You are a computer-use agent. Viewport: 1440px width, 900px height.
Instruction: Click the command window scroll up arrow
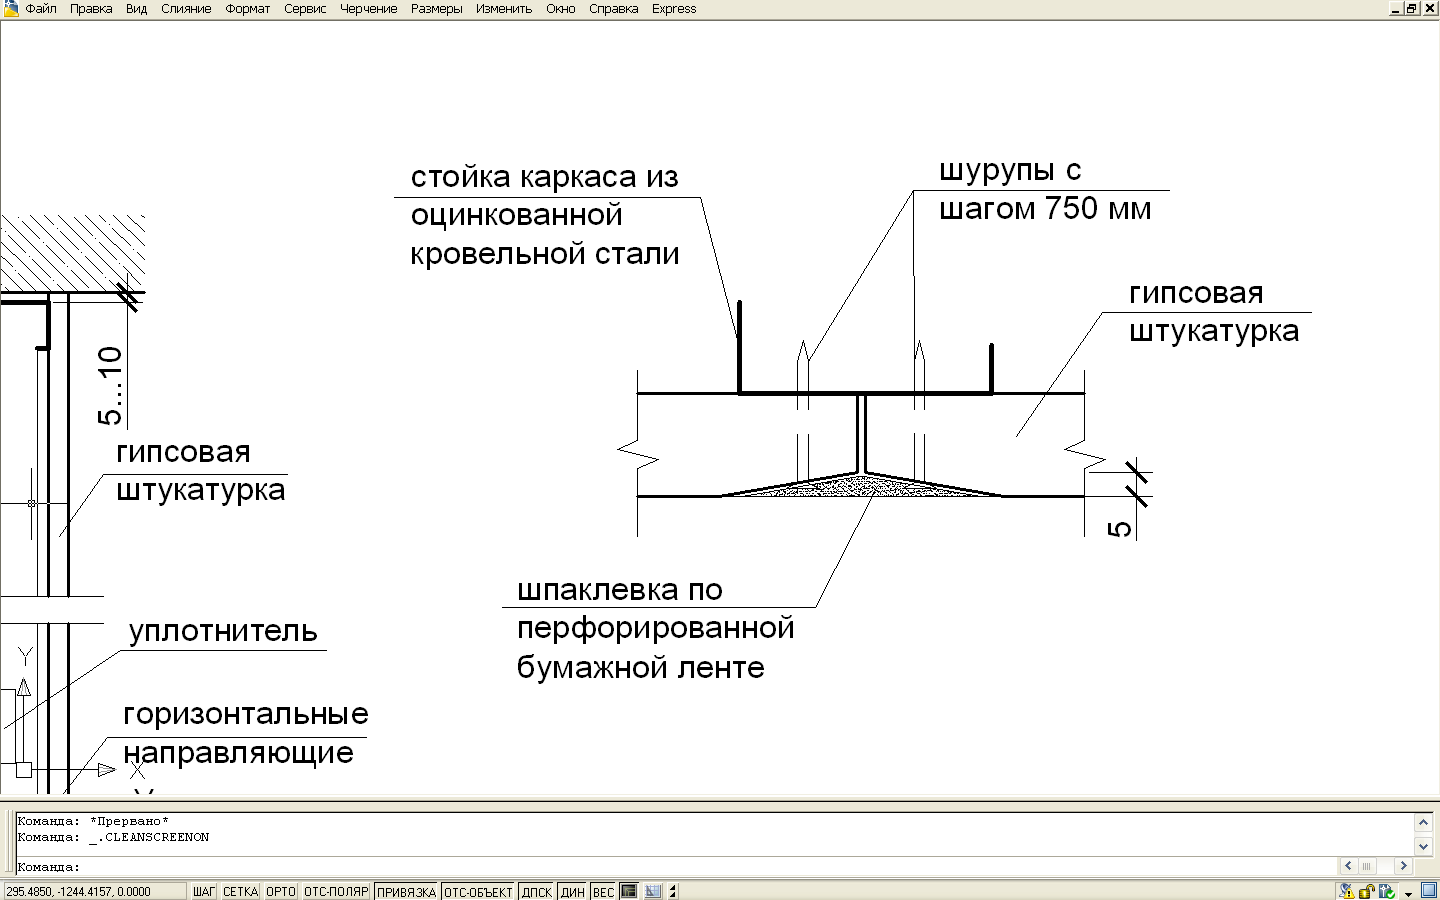click(1424, 823)
